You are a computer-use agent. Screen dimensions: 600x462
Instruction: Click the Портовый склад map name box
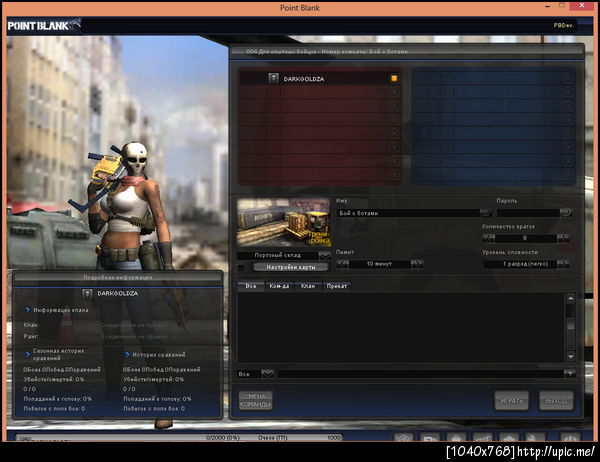click(x=278, y=255)
